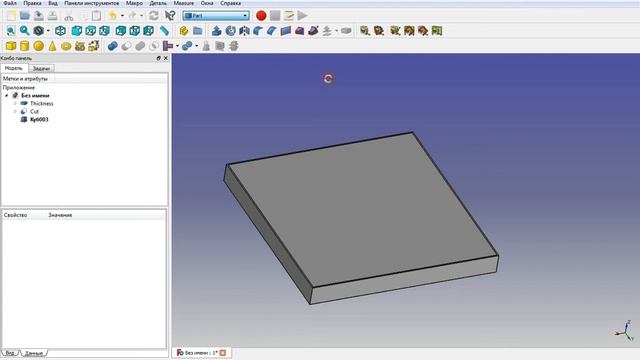
Task: Open the Правка menu
Action: pos(32,3)
